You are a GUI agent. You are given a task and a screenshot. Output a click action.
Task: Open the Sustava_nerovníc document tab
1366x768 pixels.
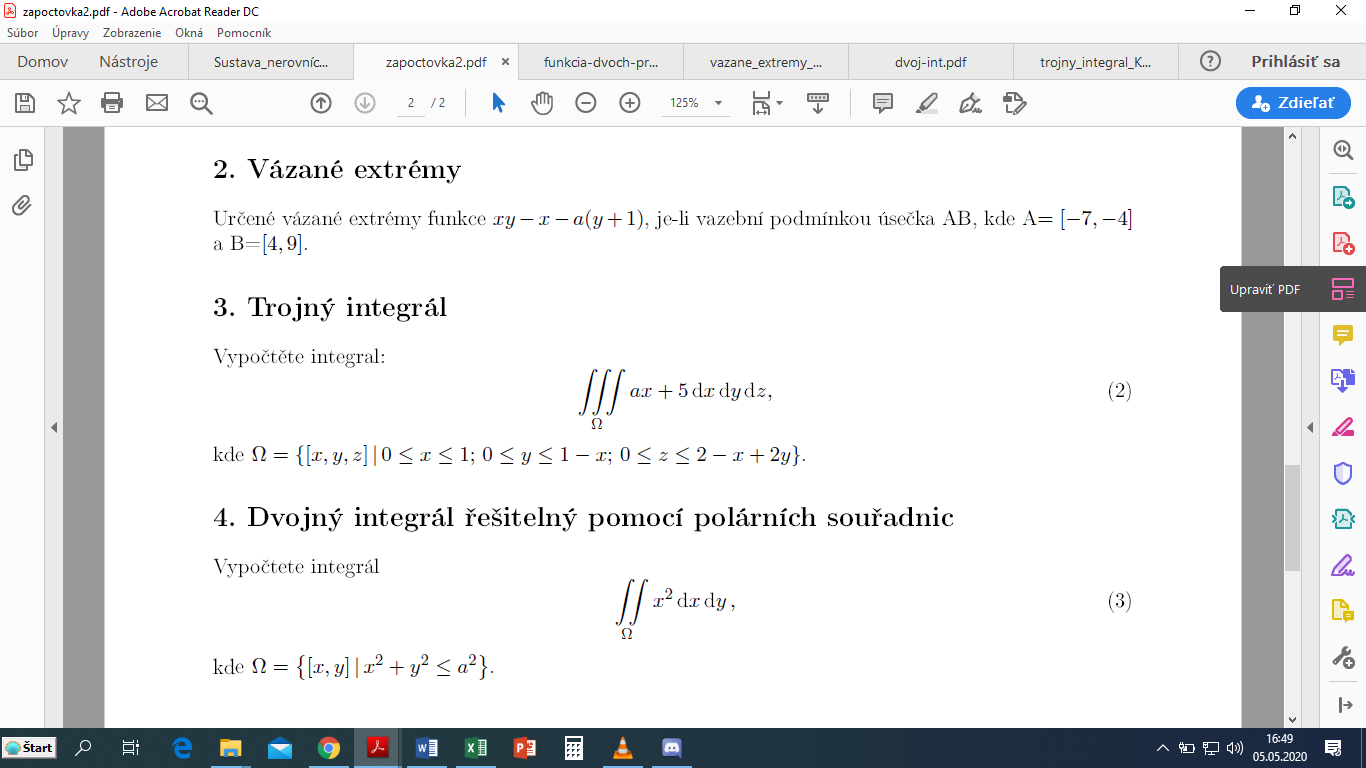click(x=270, y=62)
